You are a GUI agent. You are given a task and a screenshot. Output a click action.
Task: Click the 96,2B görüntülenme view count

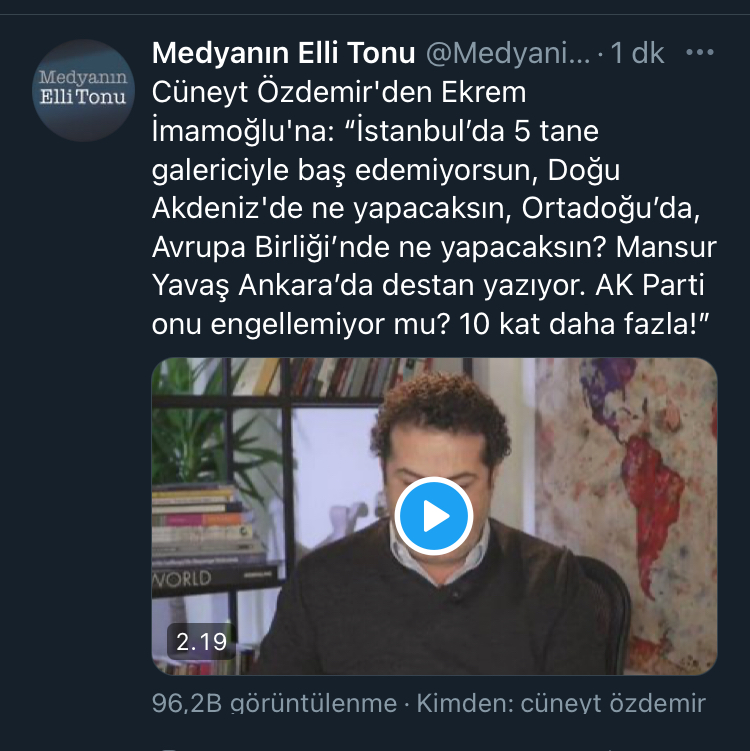click(274, 704)
